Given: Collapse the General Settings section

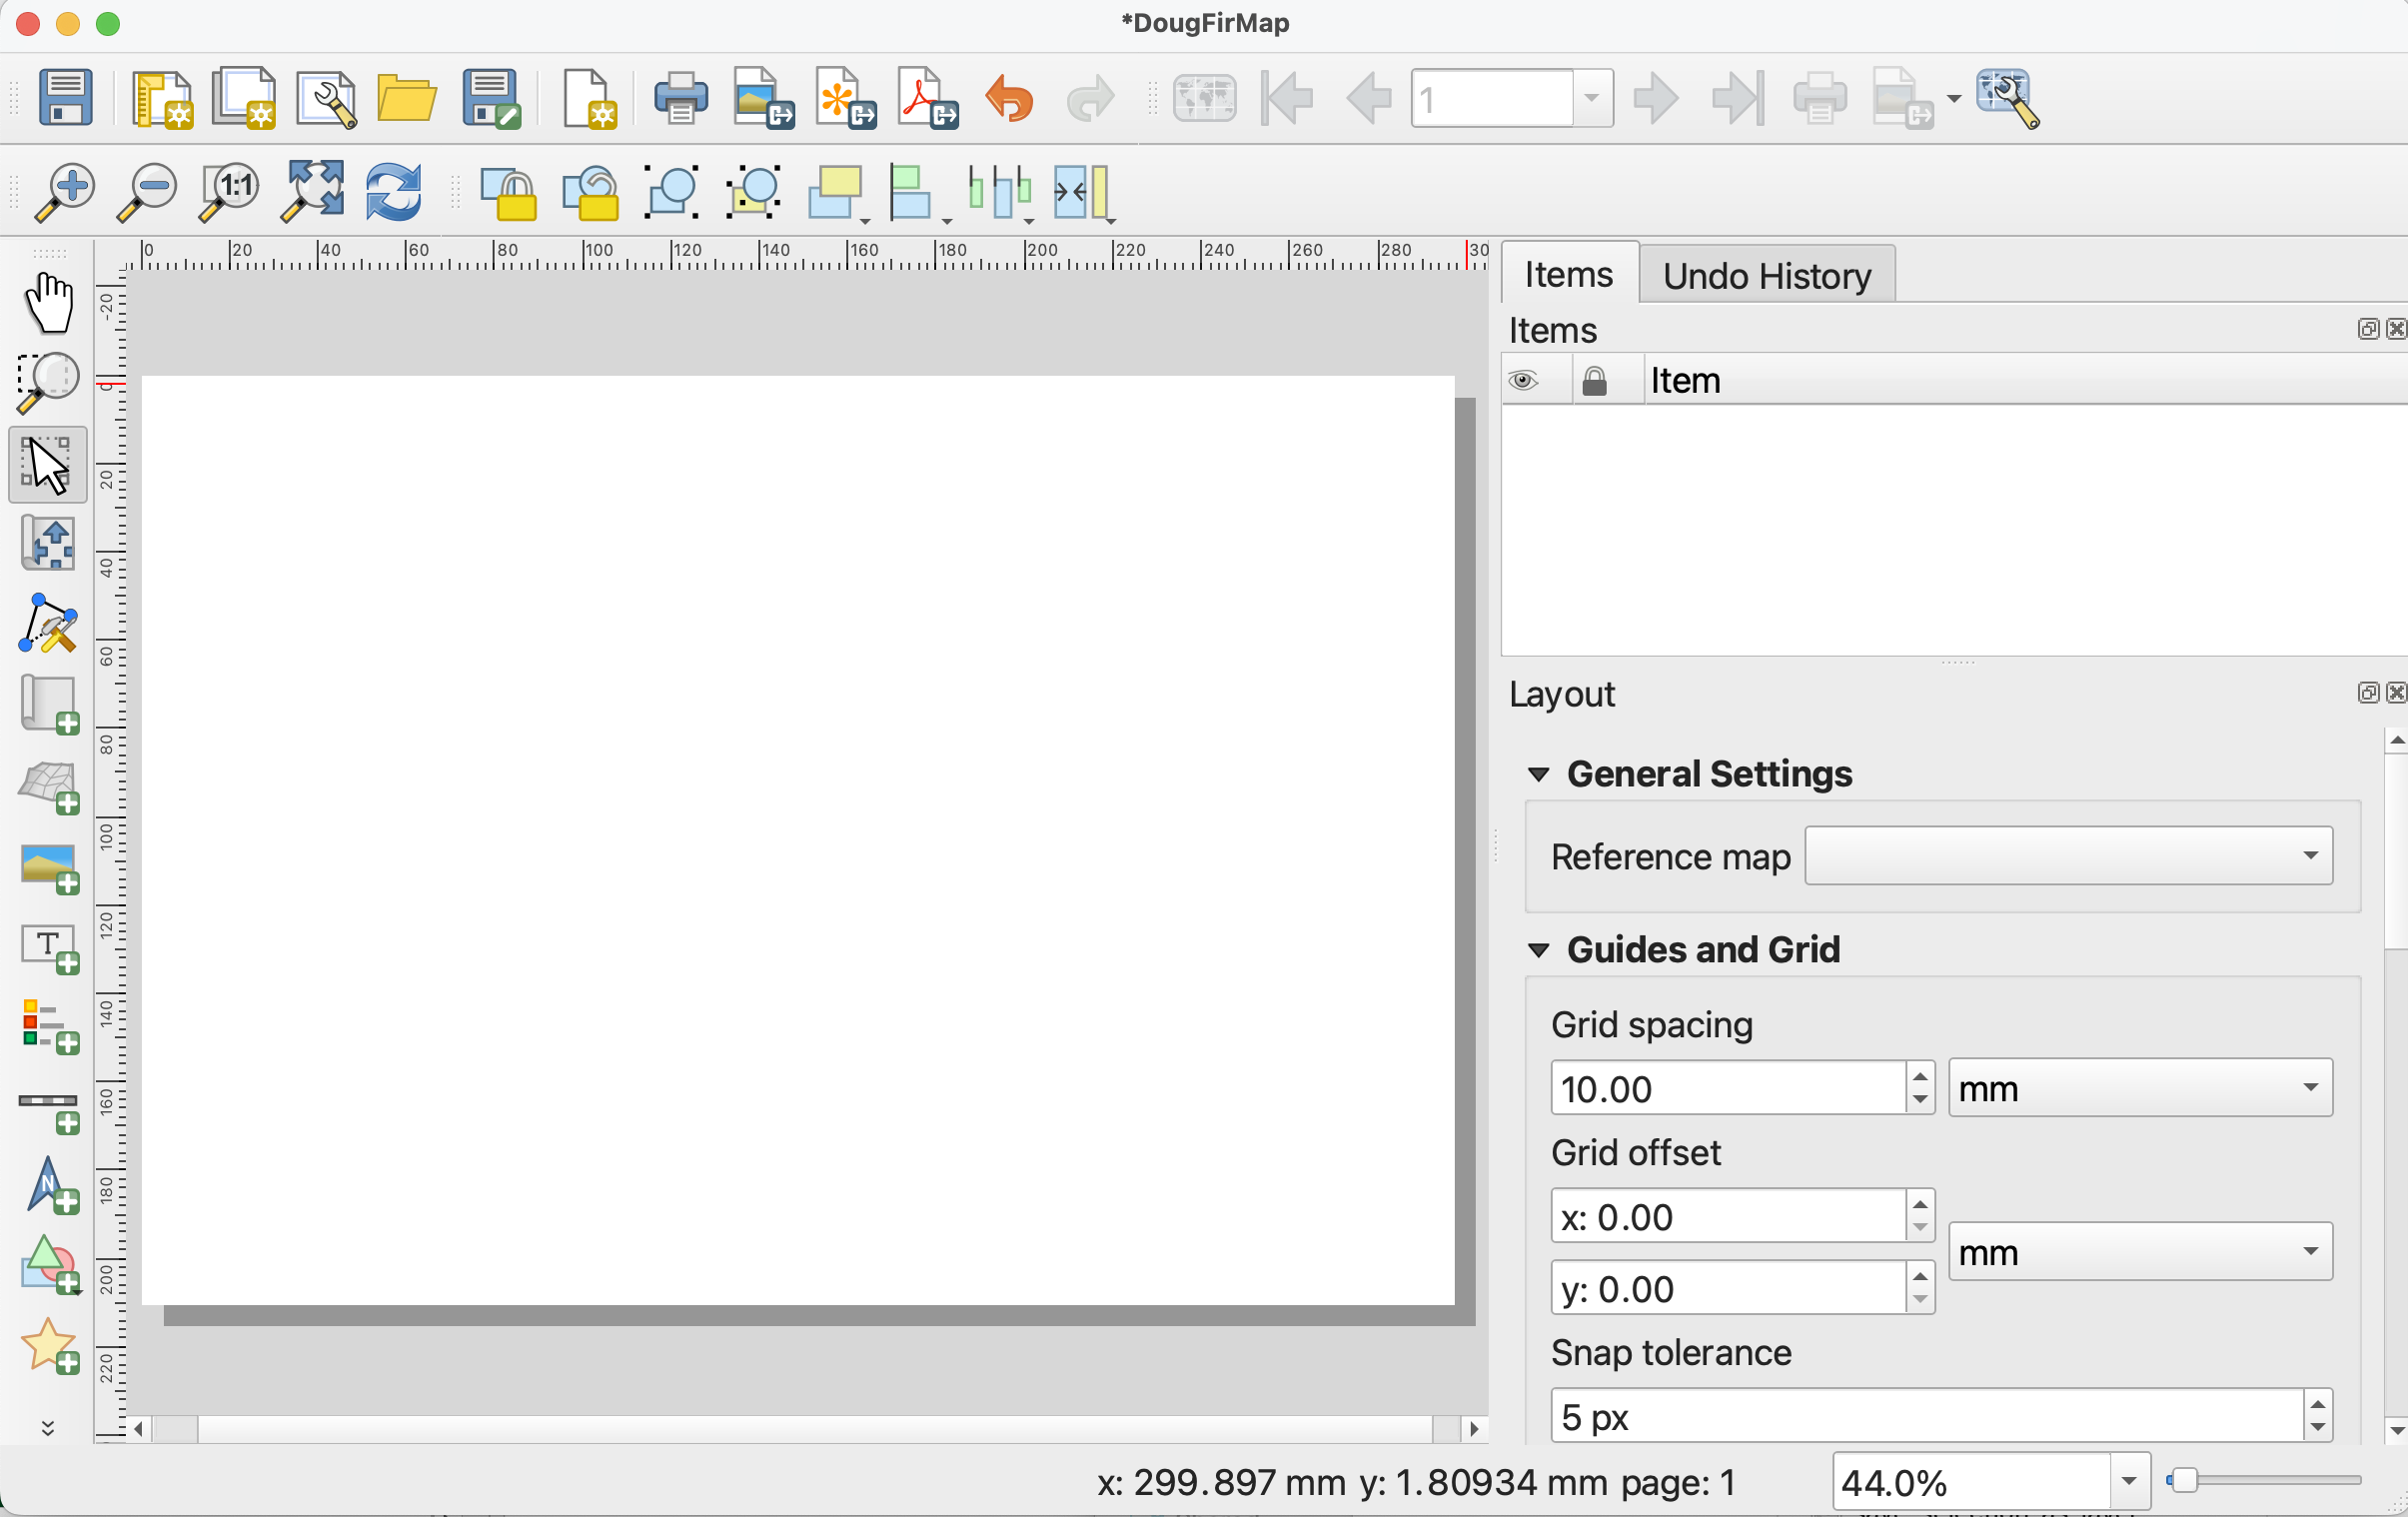Looking at the screenshot, I should [x=1538, y=775].
